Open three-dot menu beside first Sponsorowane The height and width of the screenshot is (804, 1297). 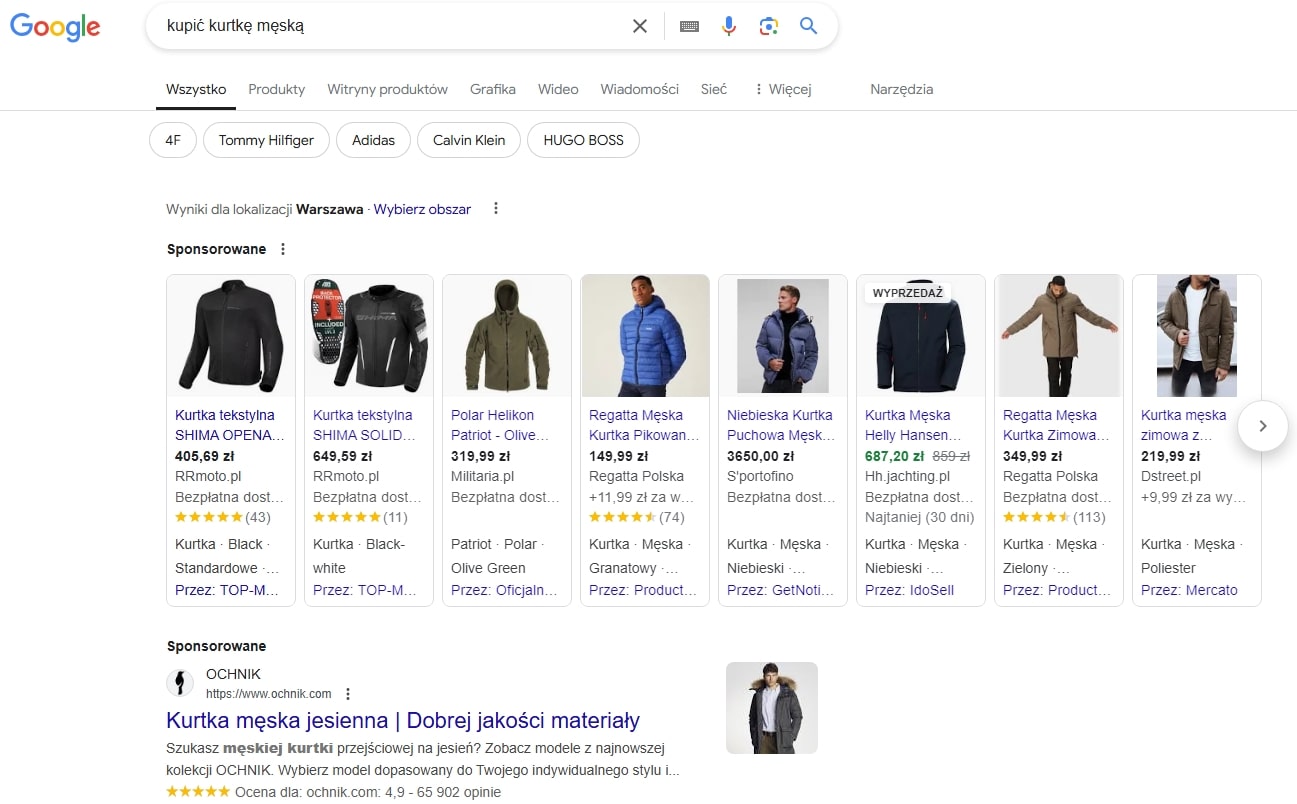click(x=283, y=249)
